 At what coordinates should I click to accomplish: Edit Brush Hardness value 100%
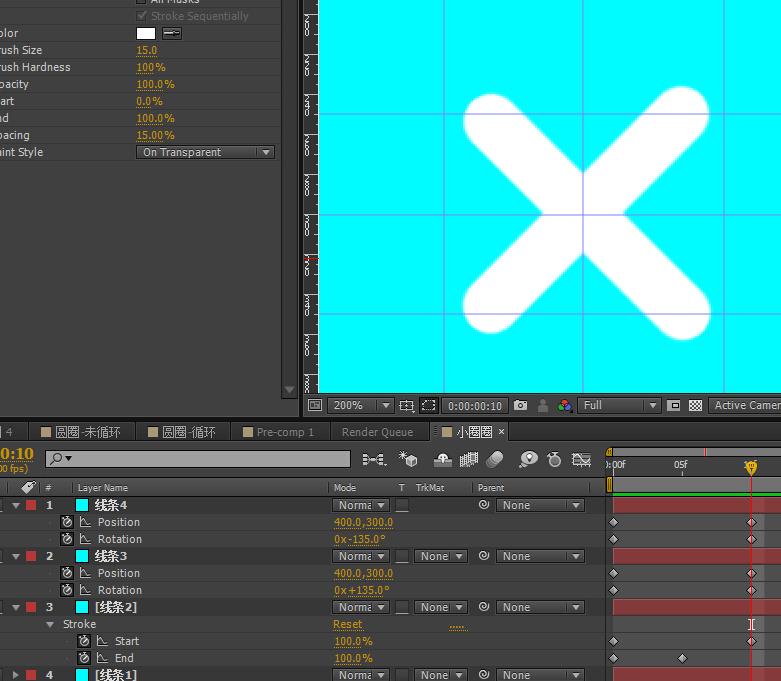coord(150,67)
